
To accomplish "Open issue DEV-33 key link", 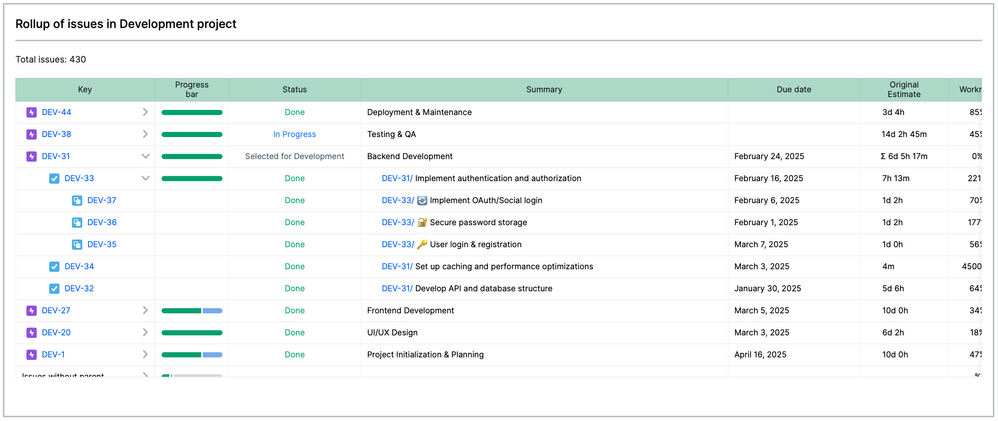I will pyautogui.click(x=79, y=178).
